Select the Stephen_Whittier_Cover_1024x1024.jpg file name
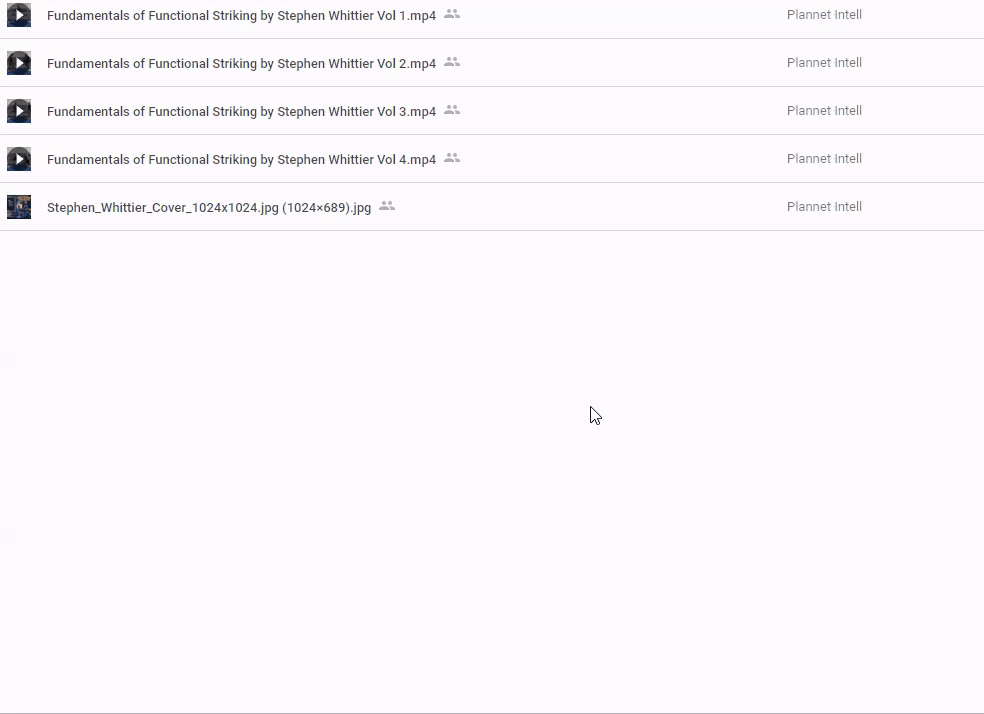The image size is (984, 714). [x=209, y=208]
